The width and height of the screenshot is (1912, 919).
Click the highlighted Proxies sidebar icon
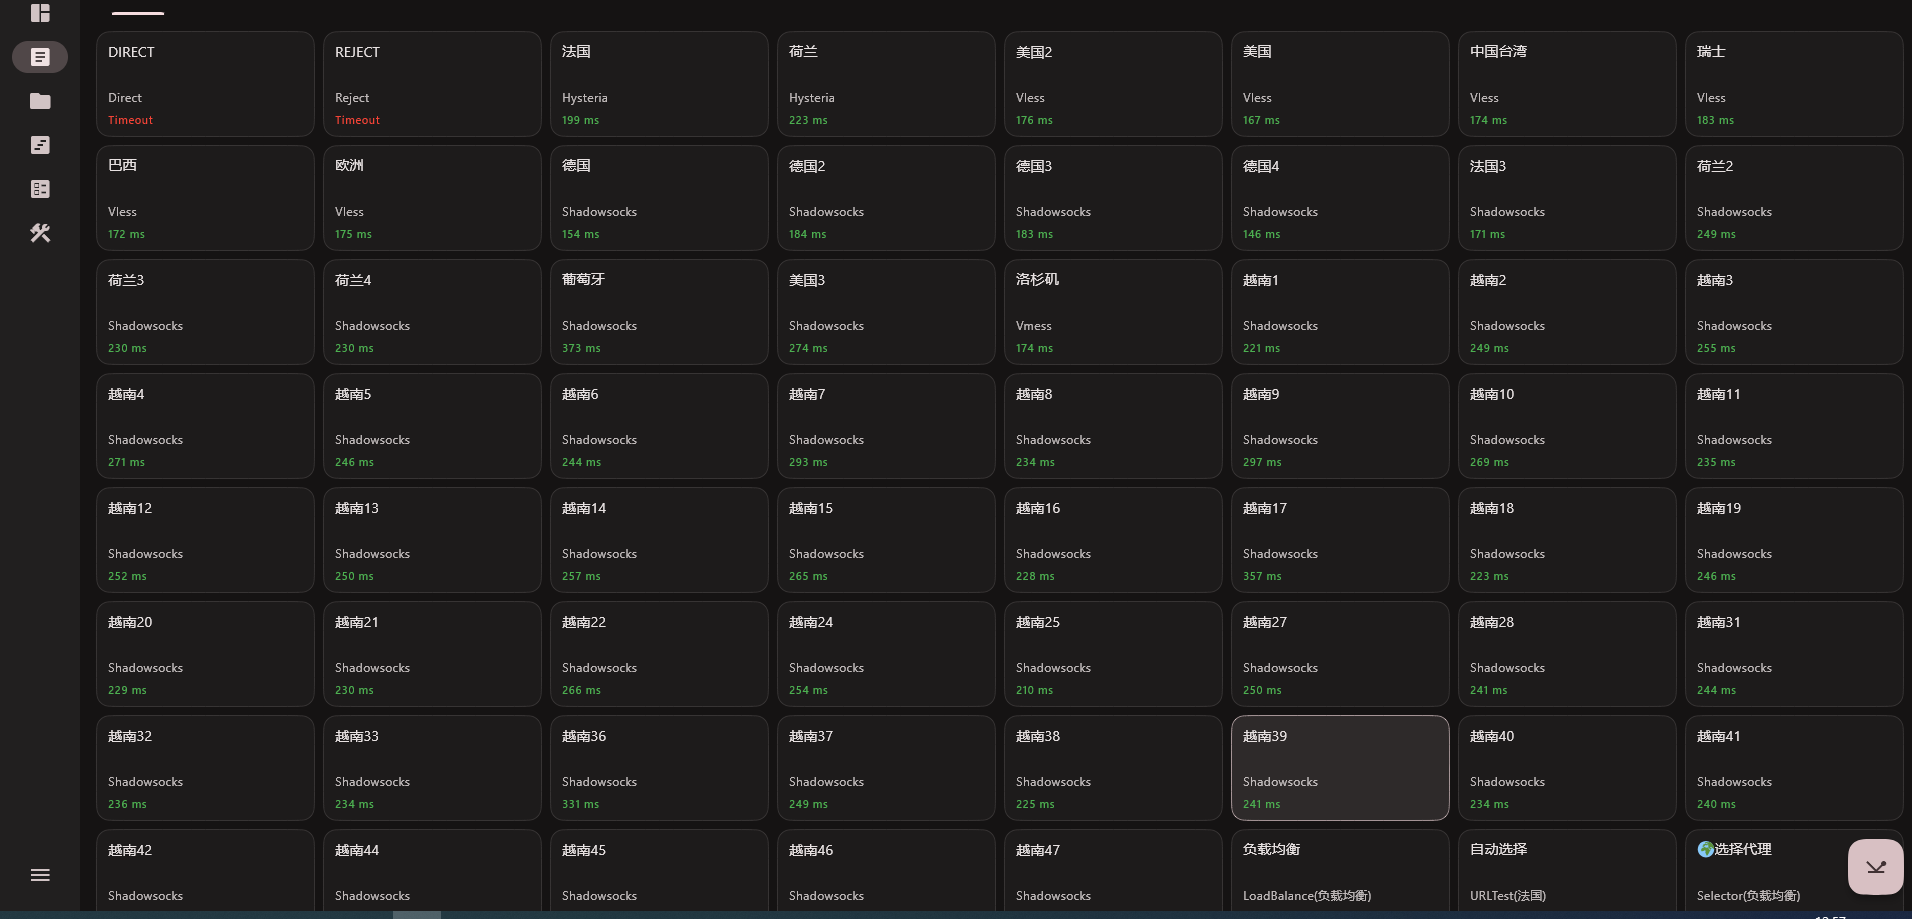tap(40, 57)
